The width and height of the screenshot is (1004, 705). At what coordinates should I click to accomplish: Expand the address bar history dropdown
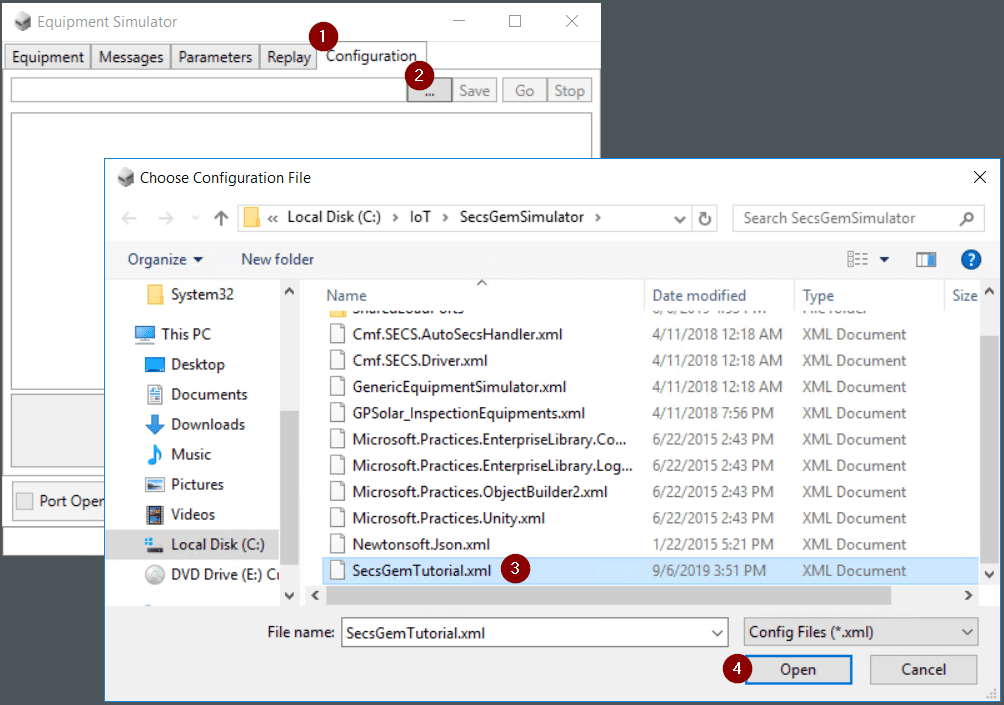click(679, 219)
